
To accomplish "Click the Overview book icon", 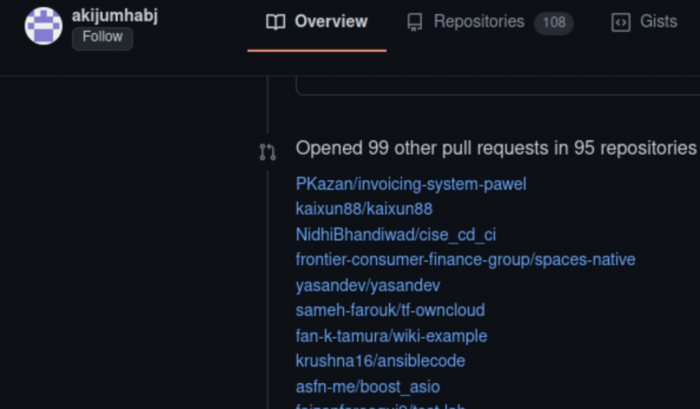I will coord(276,22).
